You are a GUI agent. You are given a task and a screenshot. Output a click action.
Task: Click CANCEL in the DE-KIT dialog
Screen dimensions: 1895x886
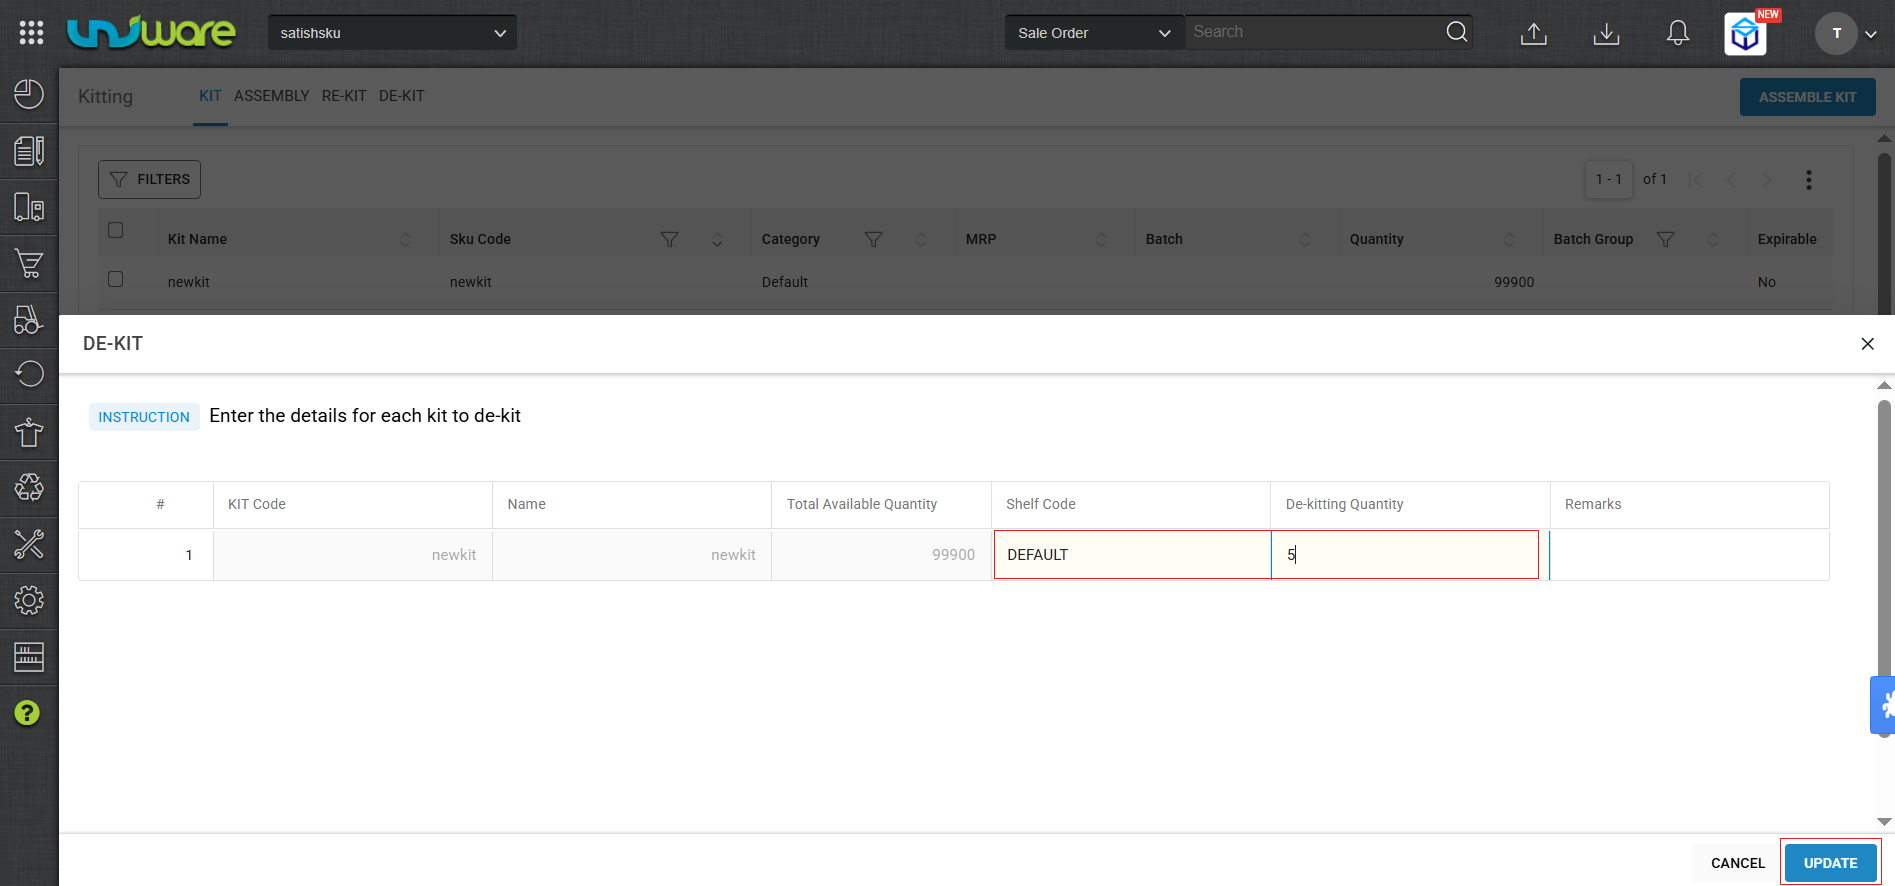point(1738,863)
